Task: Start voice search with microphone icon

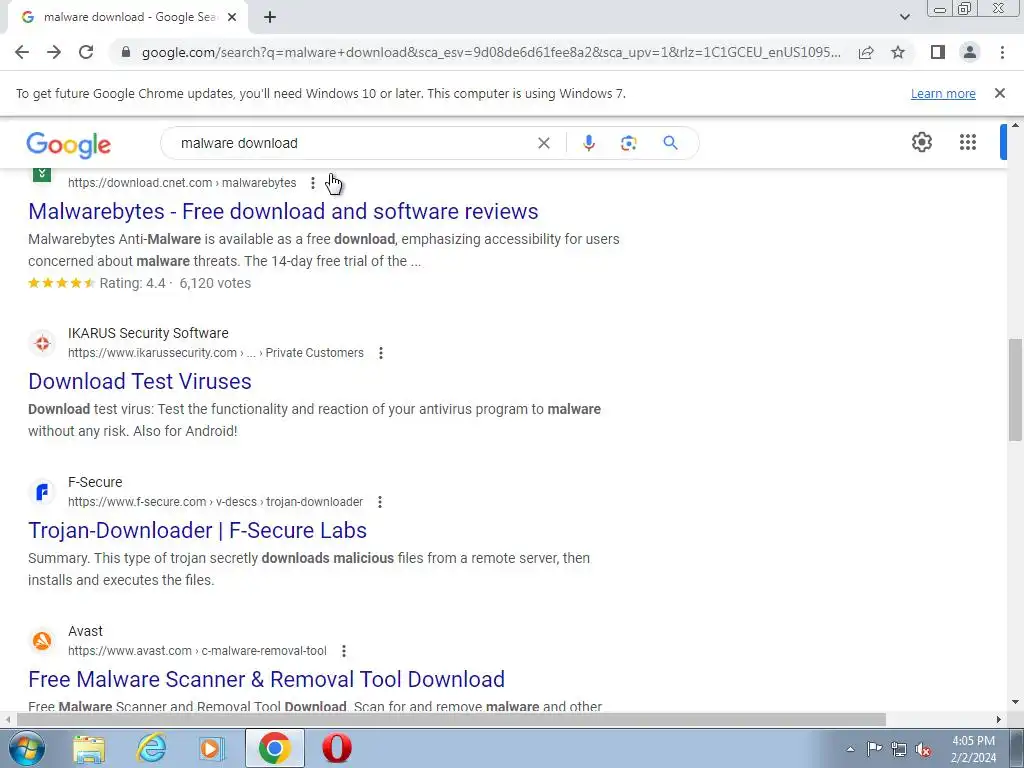Action: 588,143
